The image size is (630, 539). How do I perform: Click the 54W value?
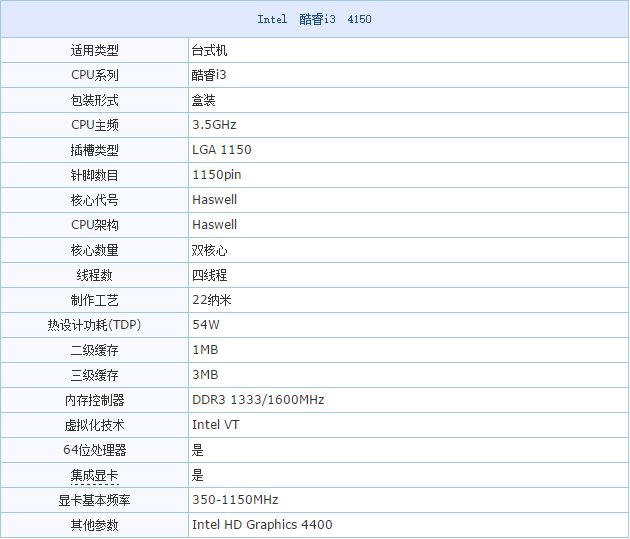coord(206,325)
